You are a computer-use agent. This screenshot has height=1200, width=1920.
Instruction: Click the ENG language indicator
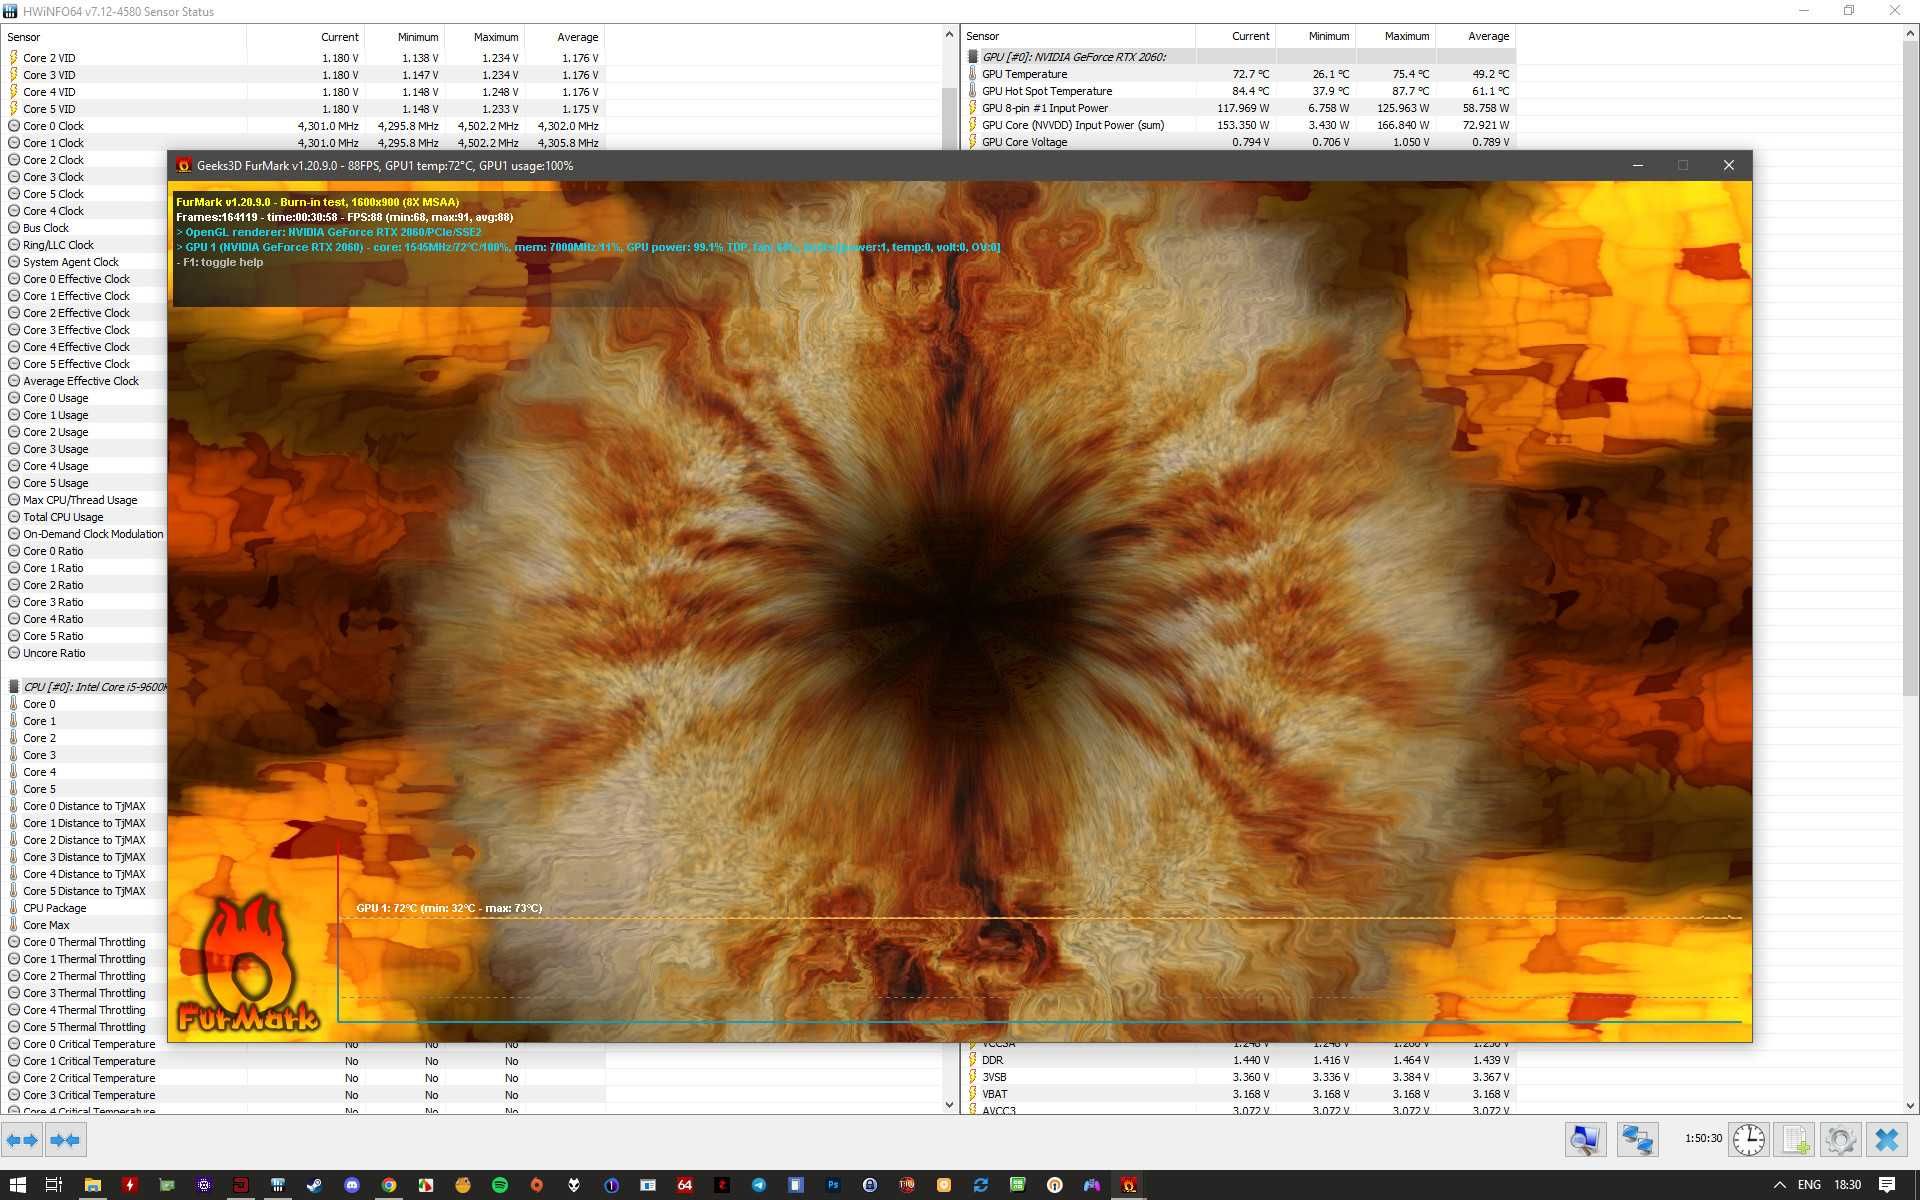pos(1809,1185)
